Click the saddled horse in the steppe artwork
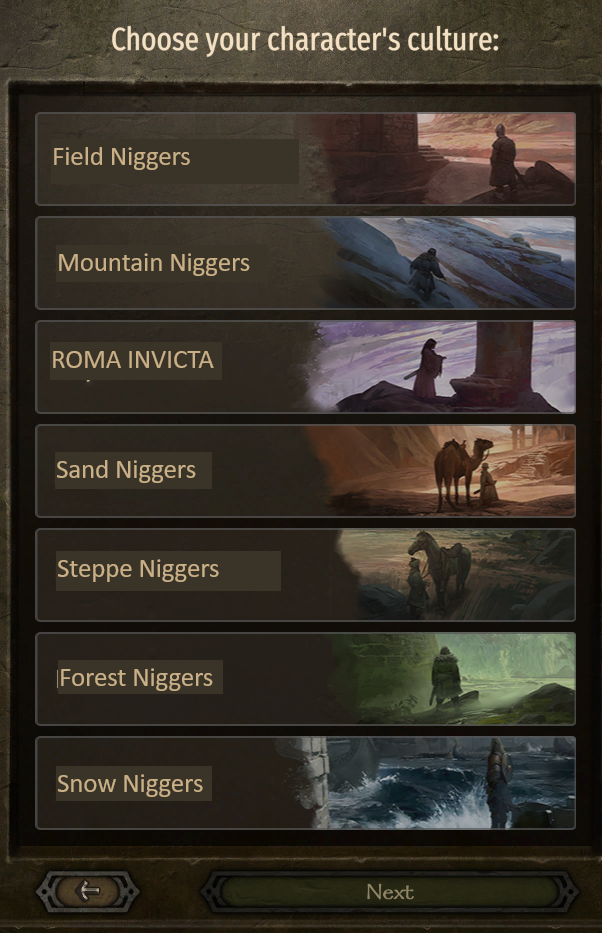This screenshot has height=933, width=602. (x=440, y=566)
